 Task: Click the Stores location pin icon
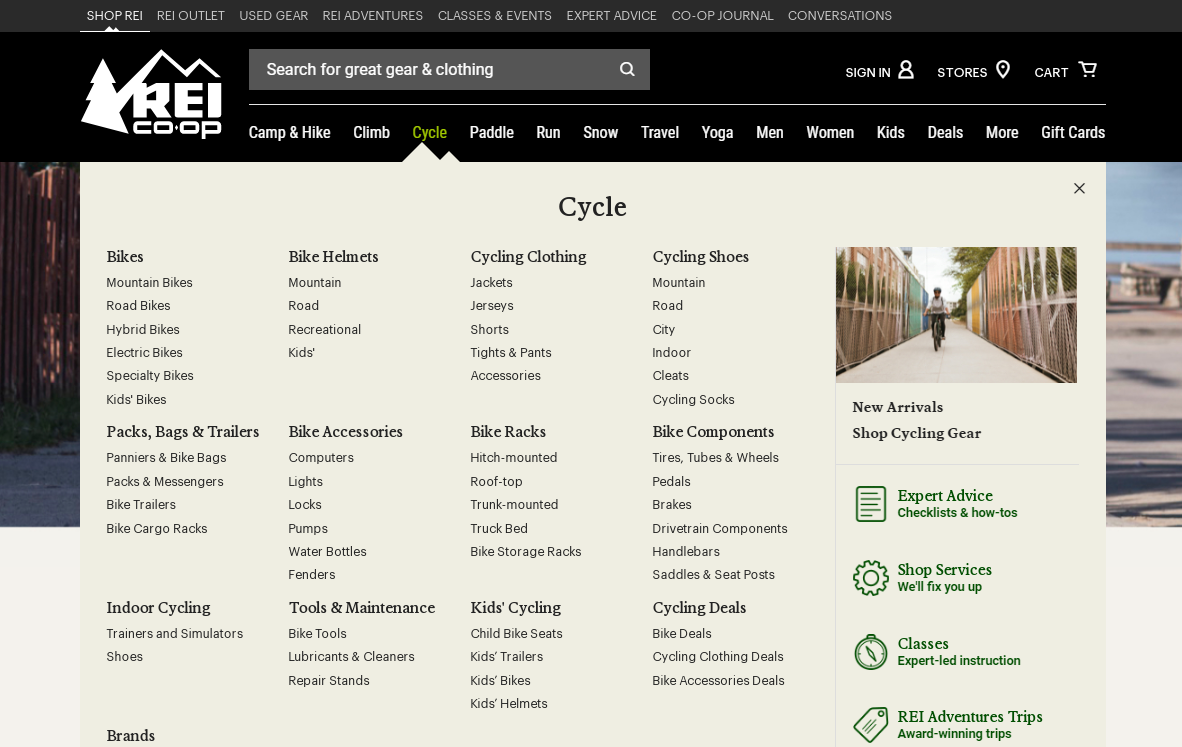[1002, 70]
